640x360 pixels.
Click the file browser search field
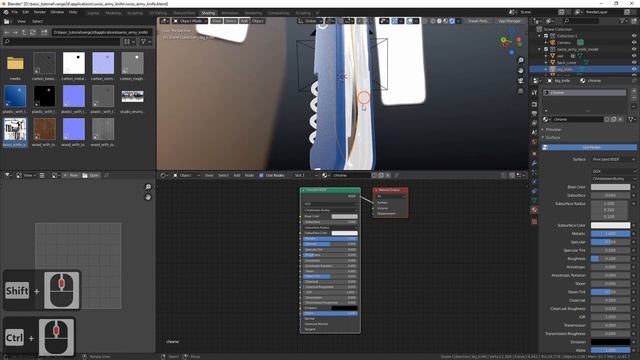pyautogui.click(x=61, y=42)
